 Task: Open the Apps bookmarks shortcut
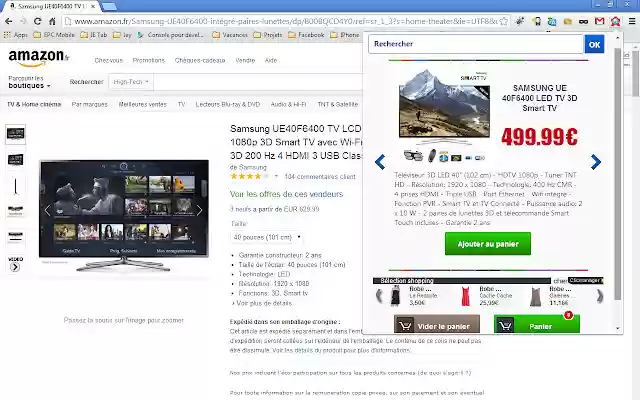pyautogui.click(x=16, y=35)
